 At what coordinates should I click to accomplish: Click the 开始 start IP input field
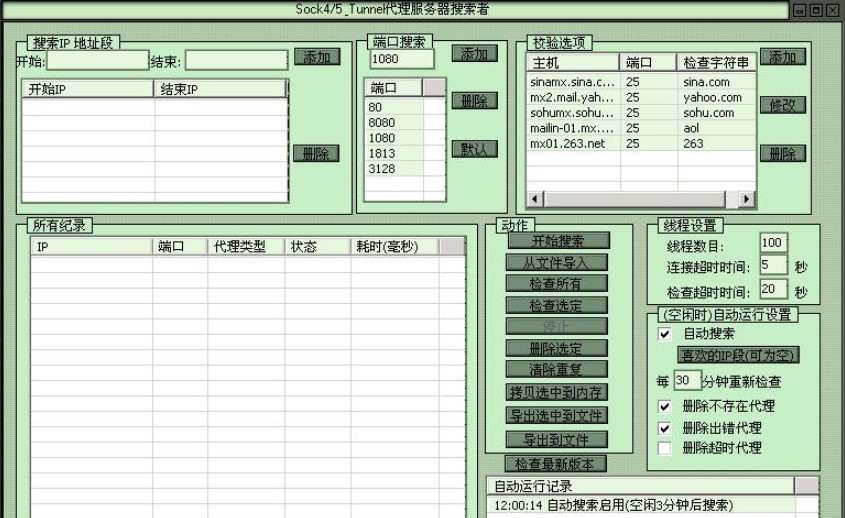tap(98, 61)
